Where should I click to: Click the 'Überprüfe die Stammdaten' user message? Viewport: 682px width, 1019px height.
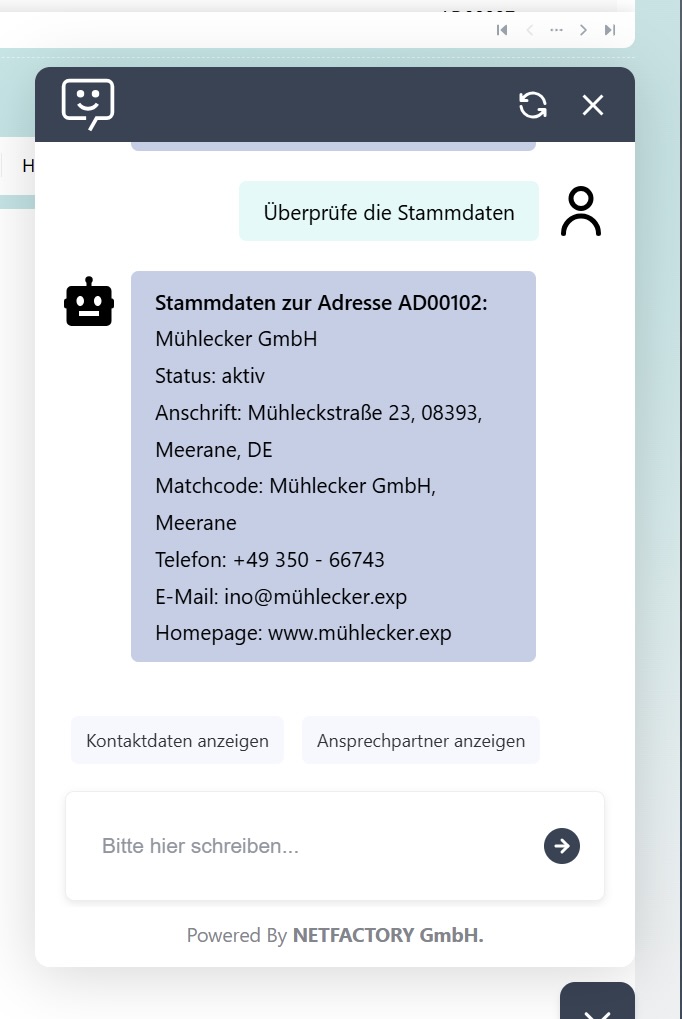[389, 212]
